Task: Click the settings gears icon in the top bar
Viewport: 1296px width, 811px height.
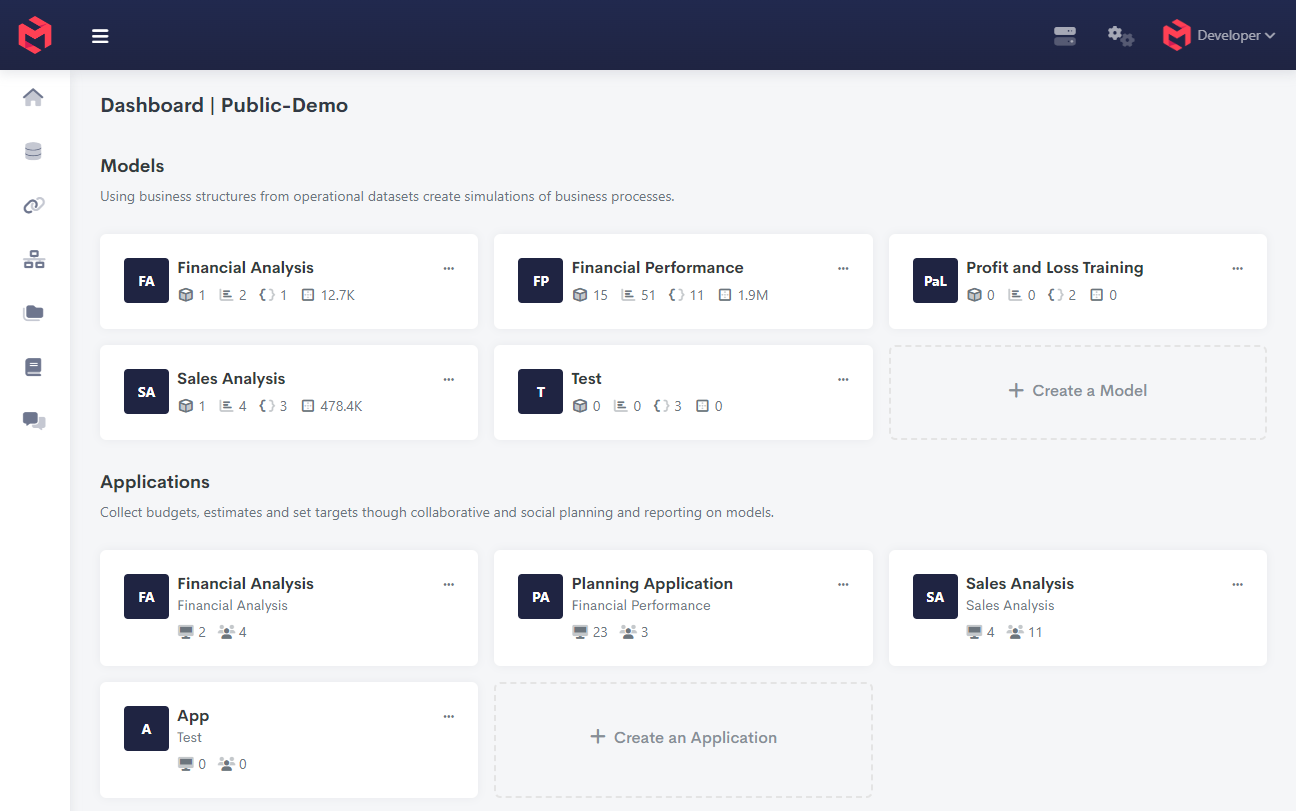Action: pyautogui.click(x=1120, y=36)
